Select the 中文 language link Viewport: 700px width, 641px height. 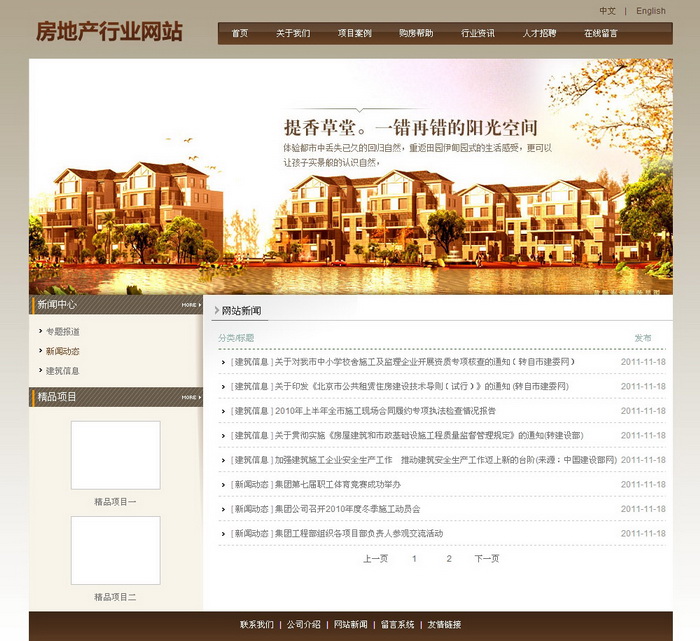coord(607,11)
